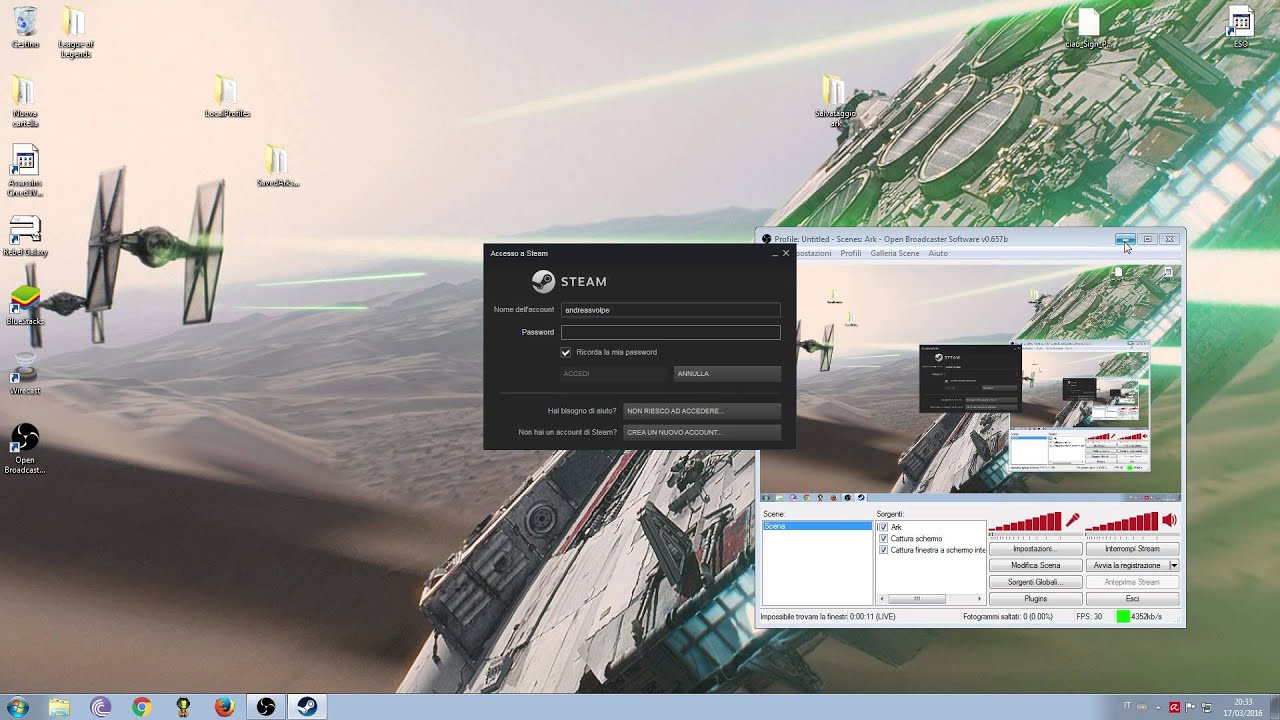Click Interrompi Stream button
The height and width of the screenshot is (720, 1280).
[x=1132, y=549]
